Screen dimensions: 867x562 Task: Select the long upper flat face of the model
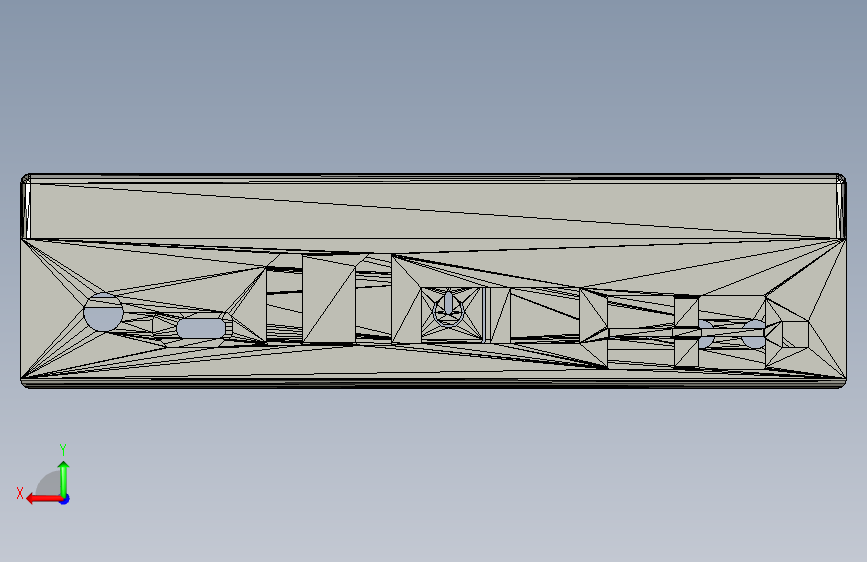coord(434,211)
